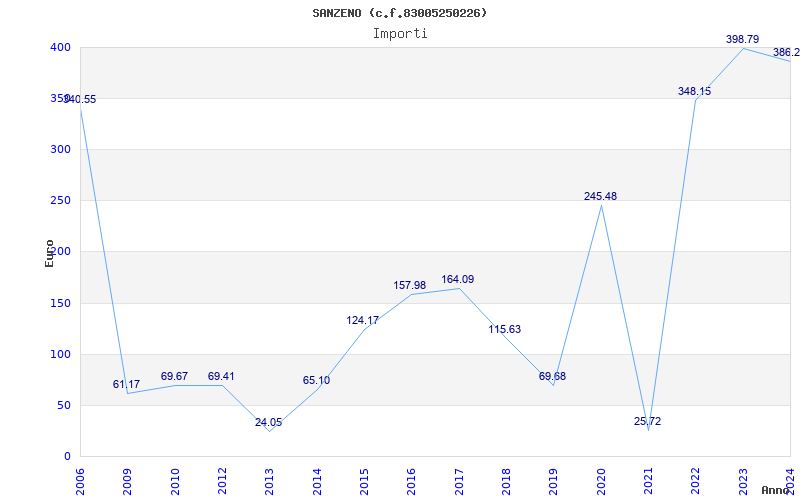Click the data label 124.17
Image resolution: width=800 pixels, height=500 pixels.
pyautogui.click(x=363, y=321)
